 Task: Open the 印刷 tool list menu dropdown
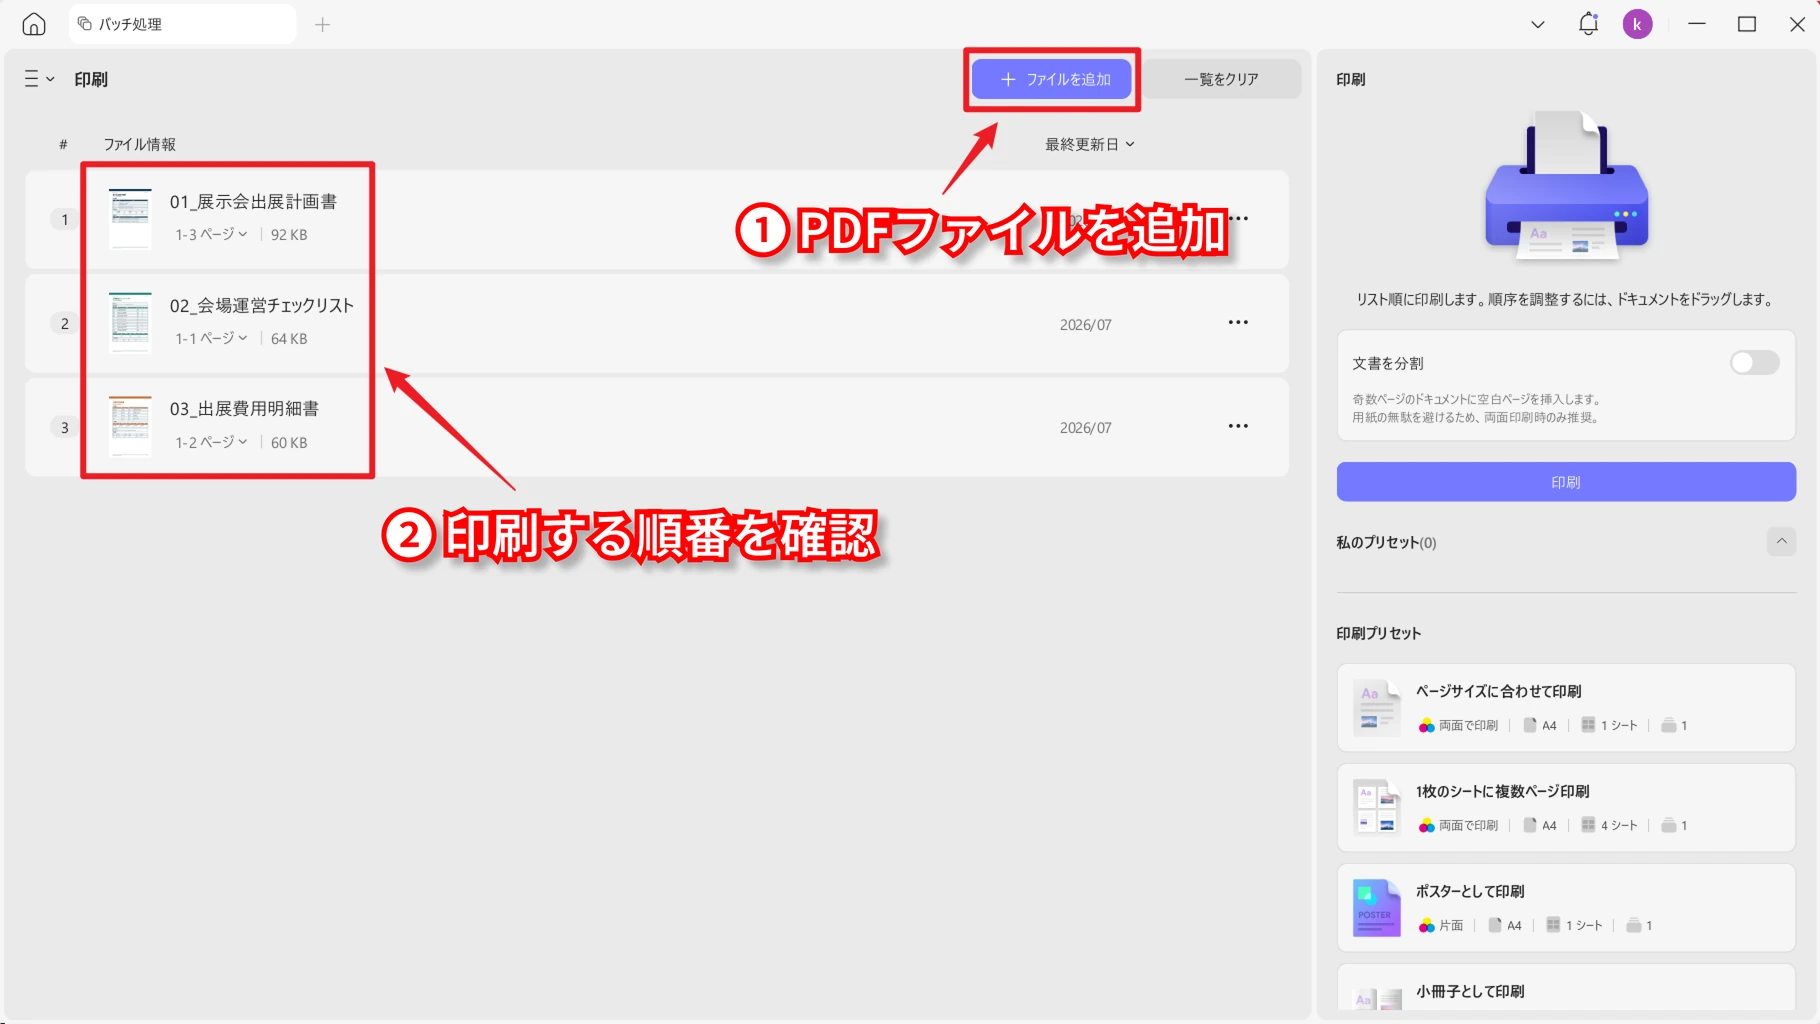39,79
